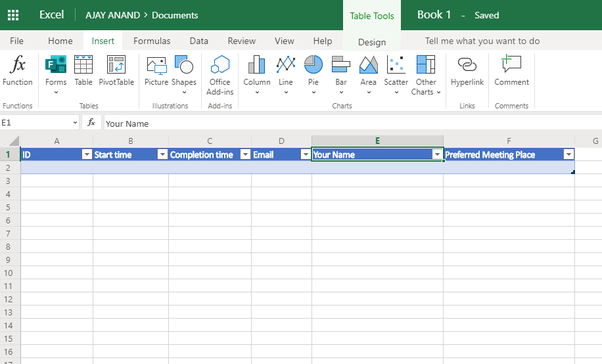Open the app launcher waffle icon
Image resolution: width=602 pixels, height=364 pixels.
13,15
